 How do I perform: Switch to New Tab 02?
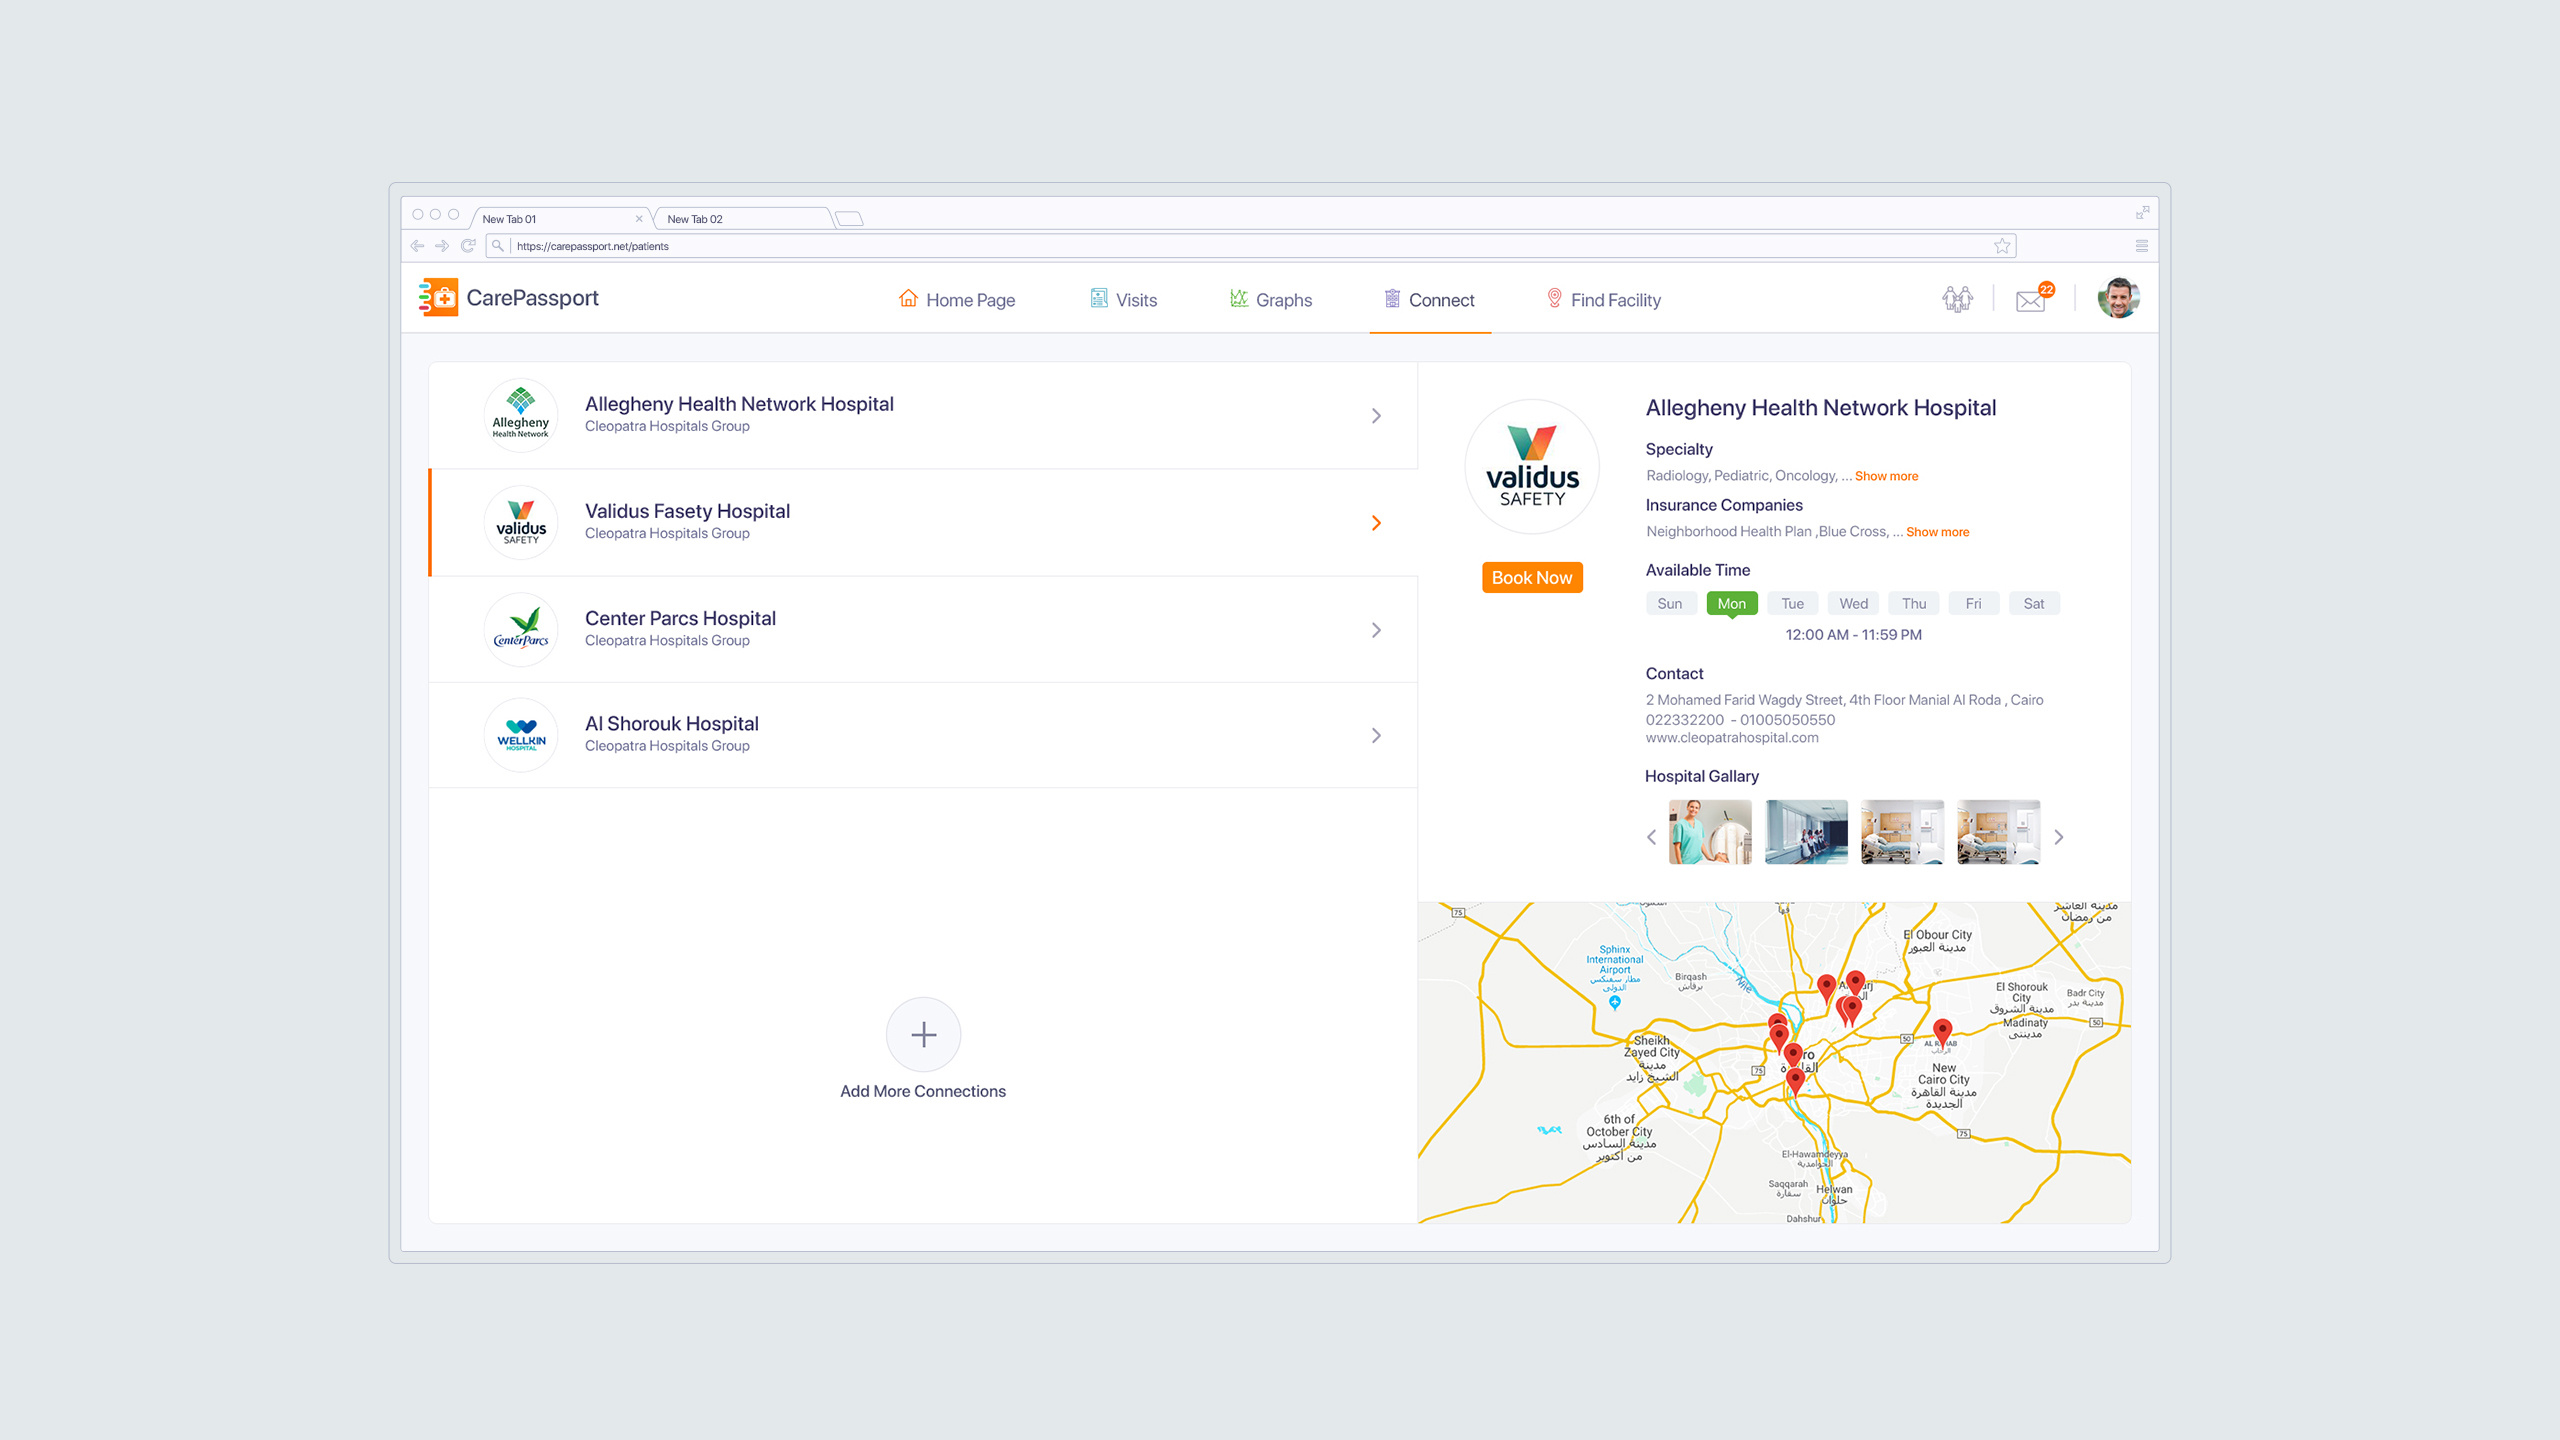(x=742, y=219)
